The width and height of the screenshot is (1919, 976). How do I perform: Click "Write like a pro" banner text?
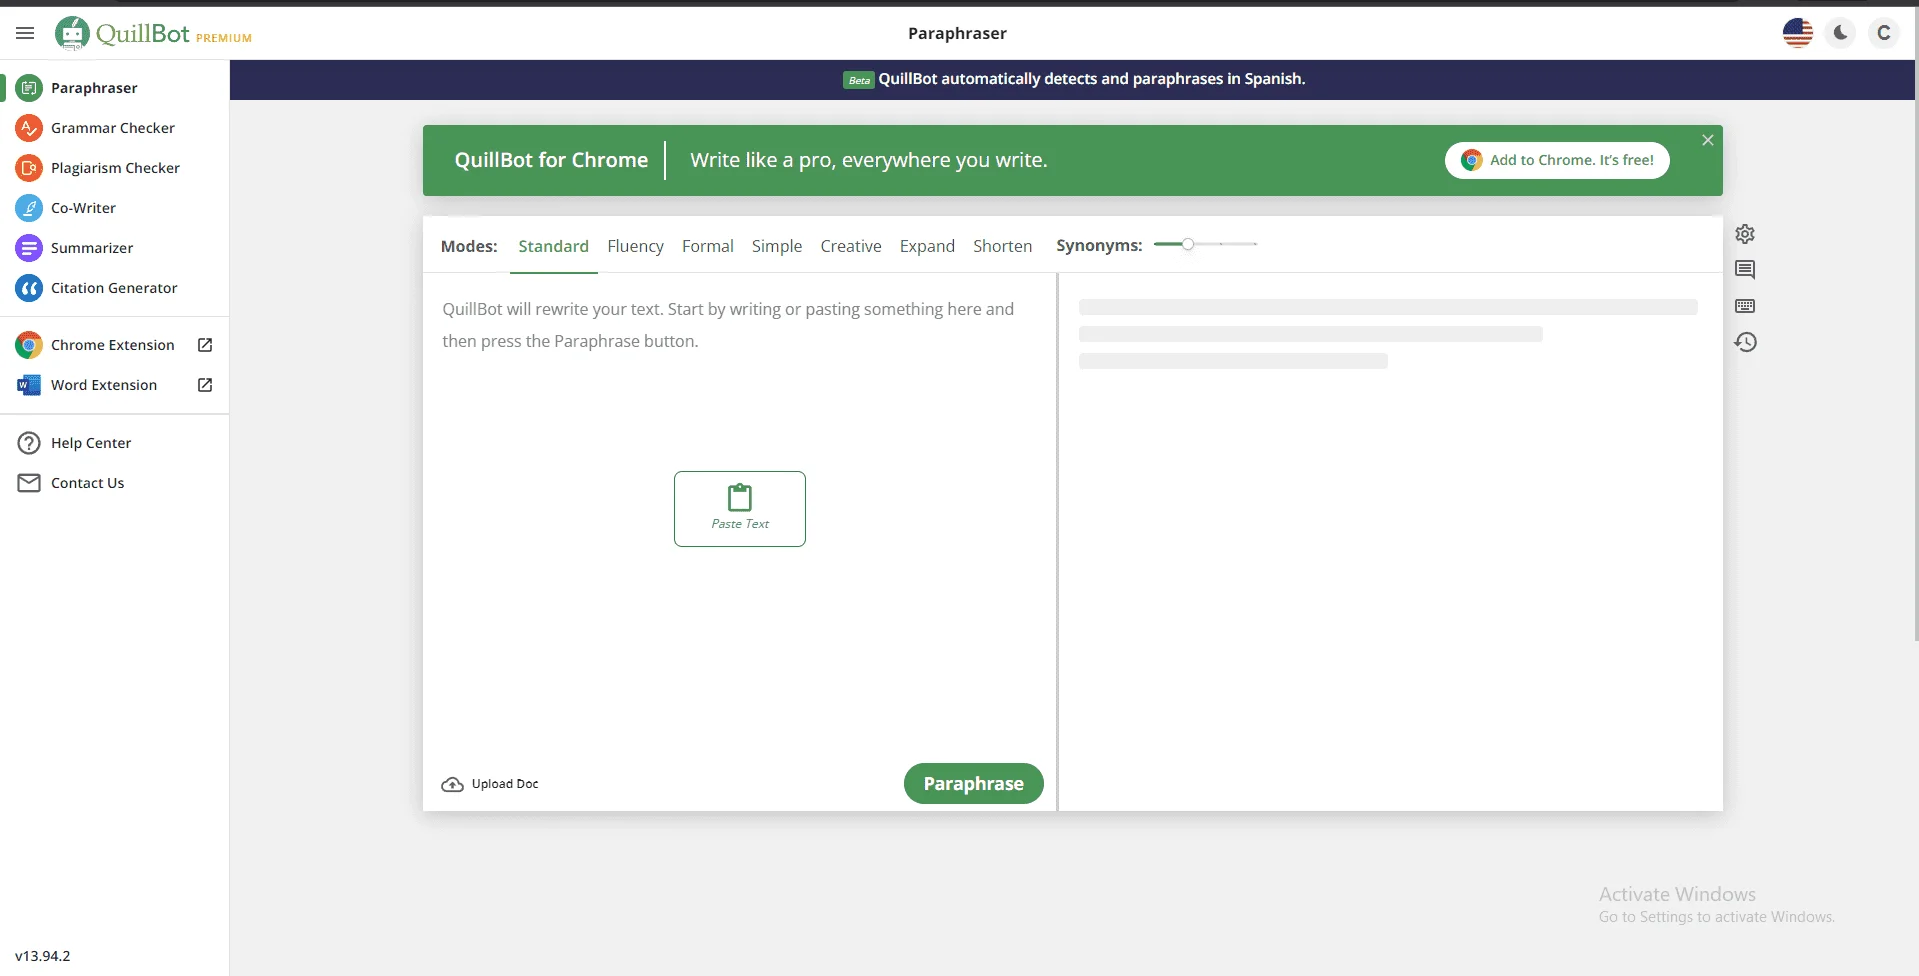click(869, 160)
